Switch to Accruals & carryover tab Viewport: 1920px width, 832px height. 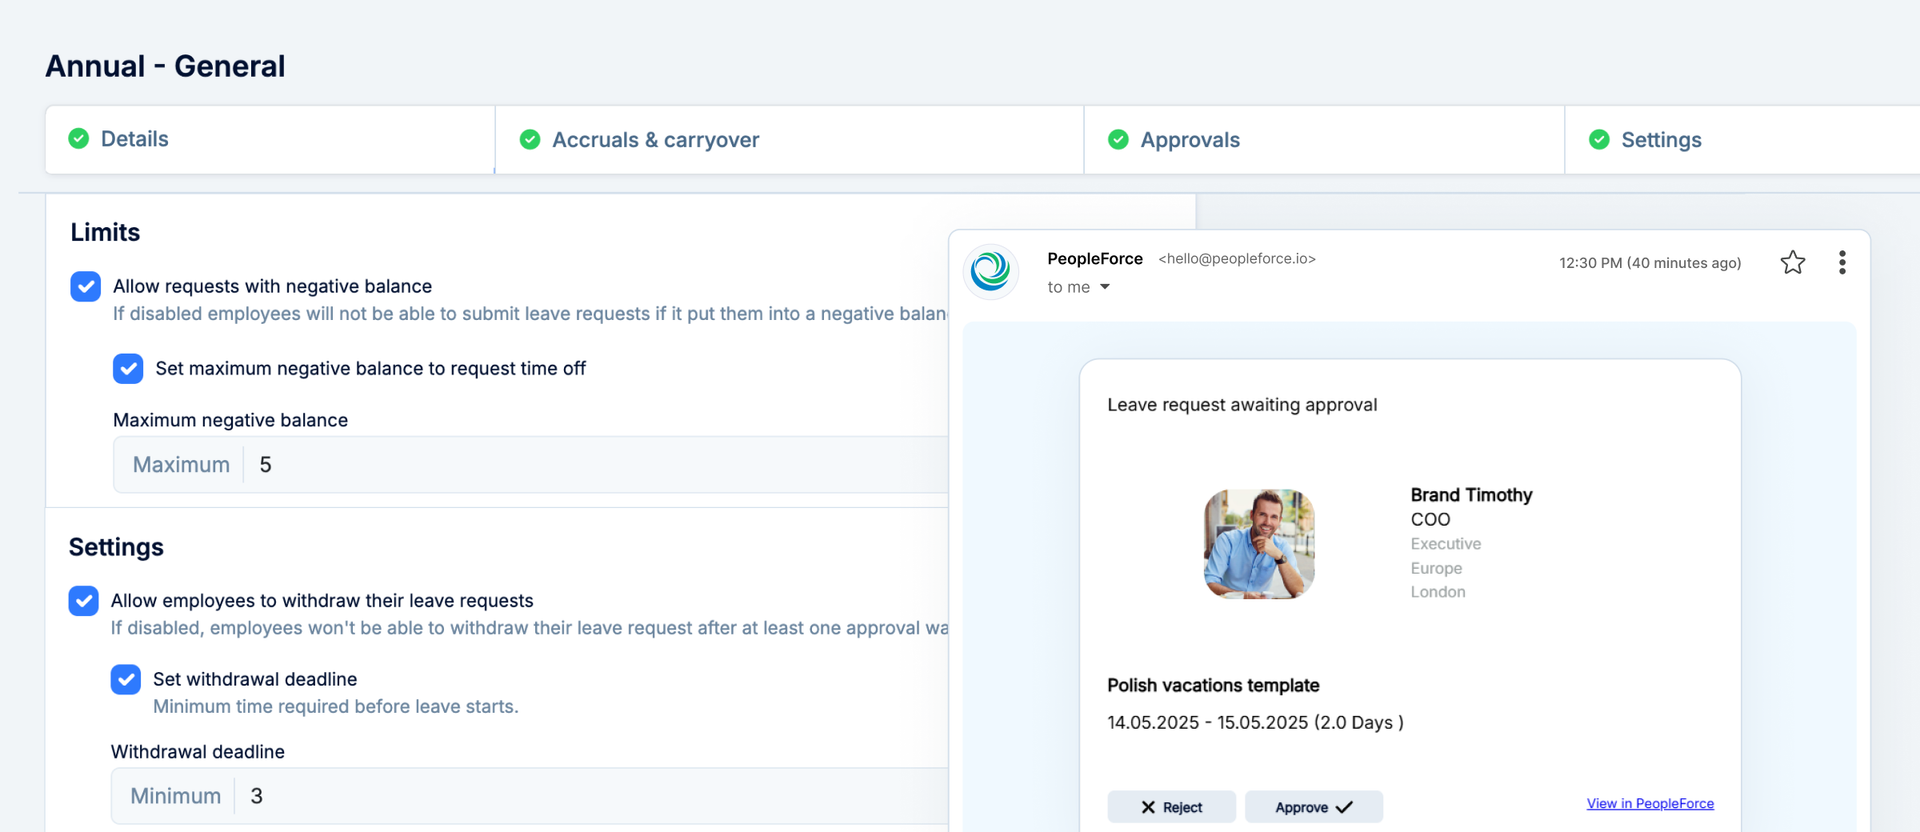tap(789, 140)
